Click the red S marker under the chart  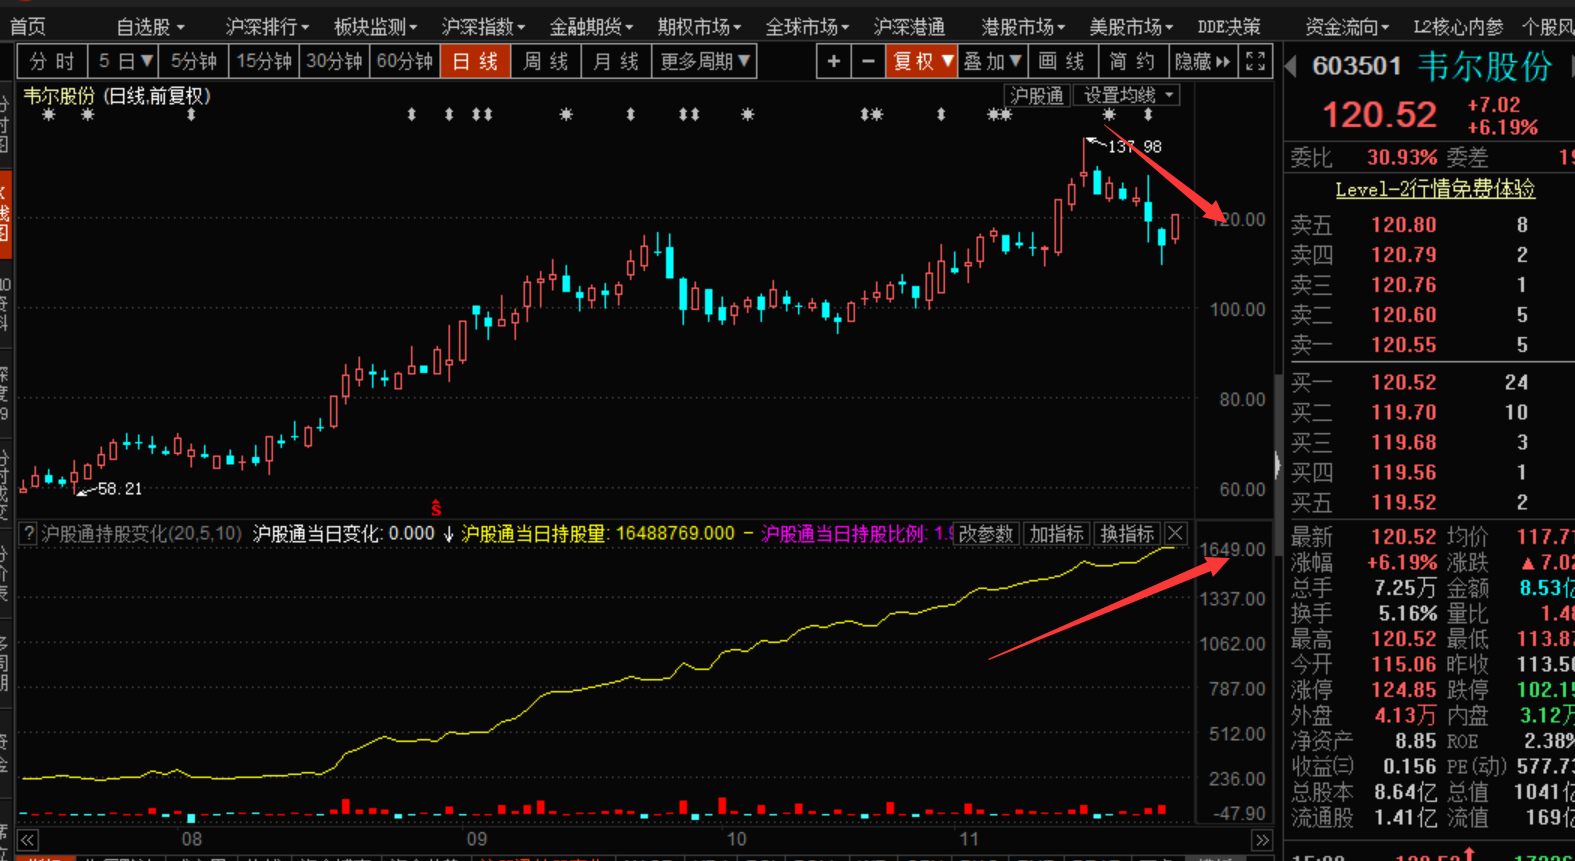(x=435, y=508)
